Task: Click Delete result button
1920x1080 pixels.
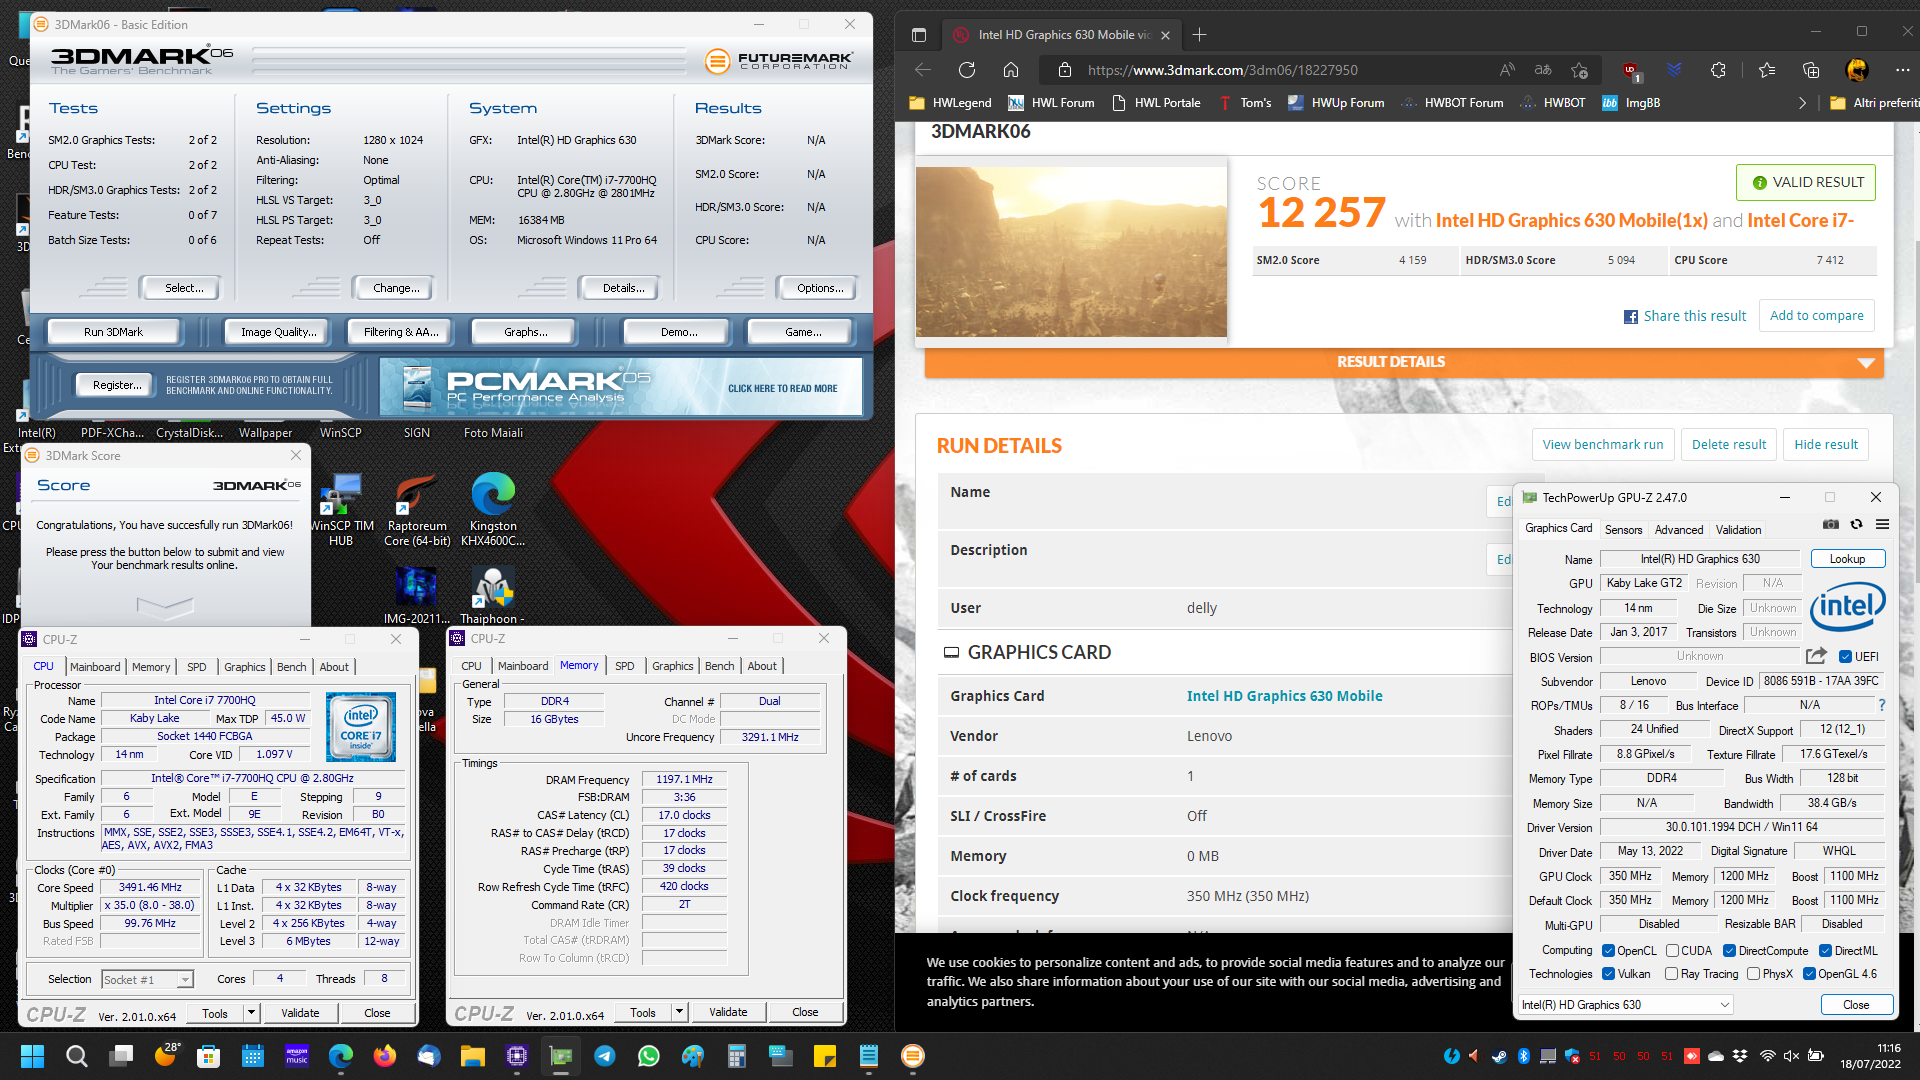Action: (x=1728, y=445)
